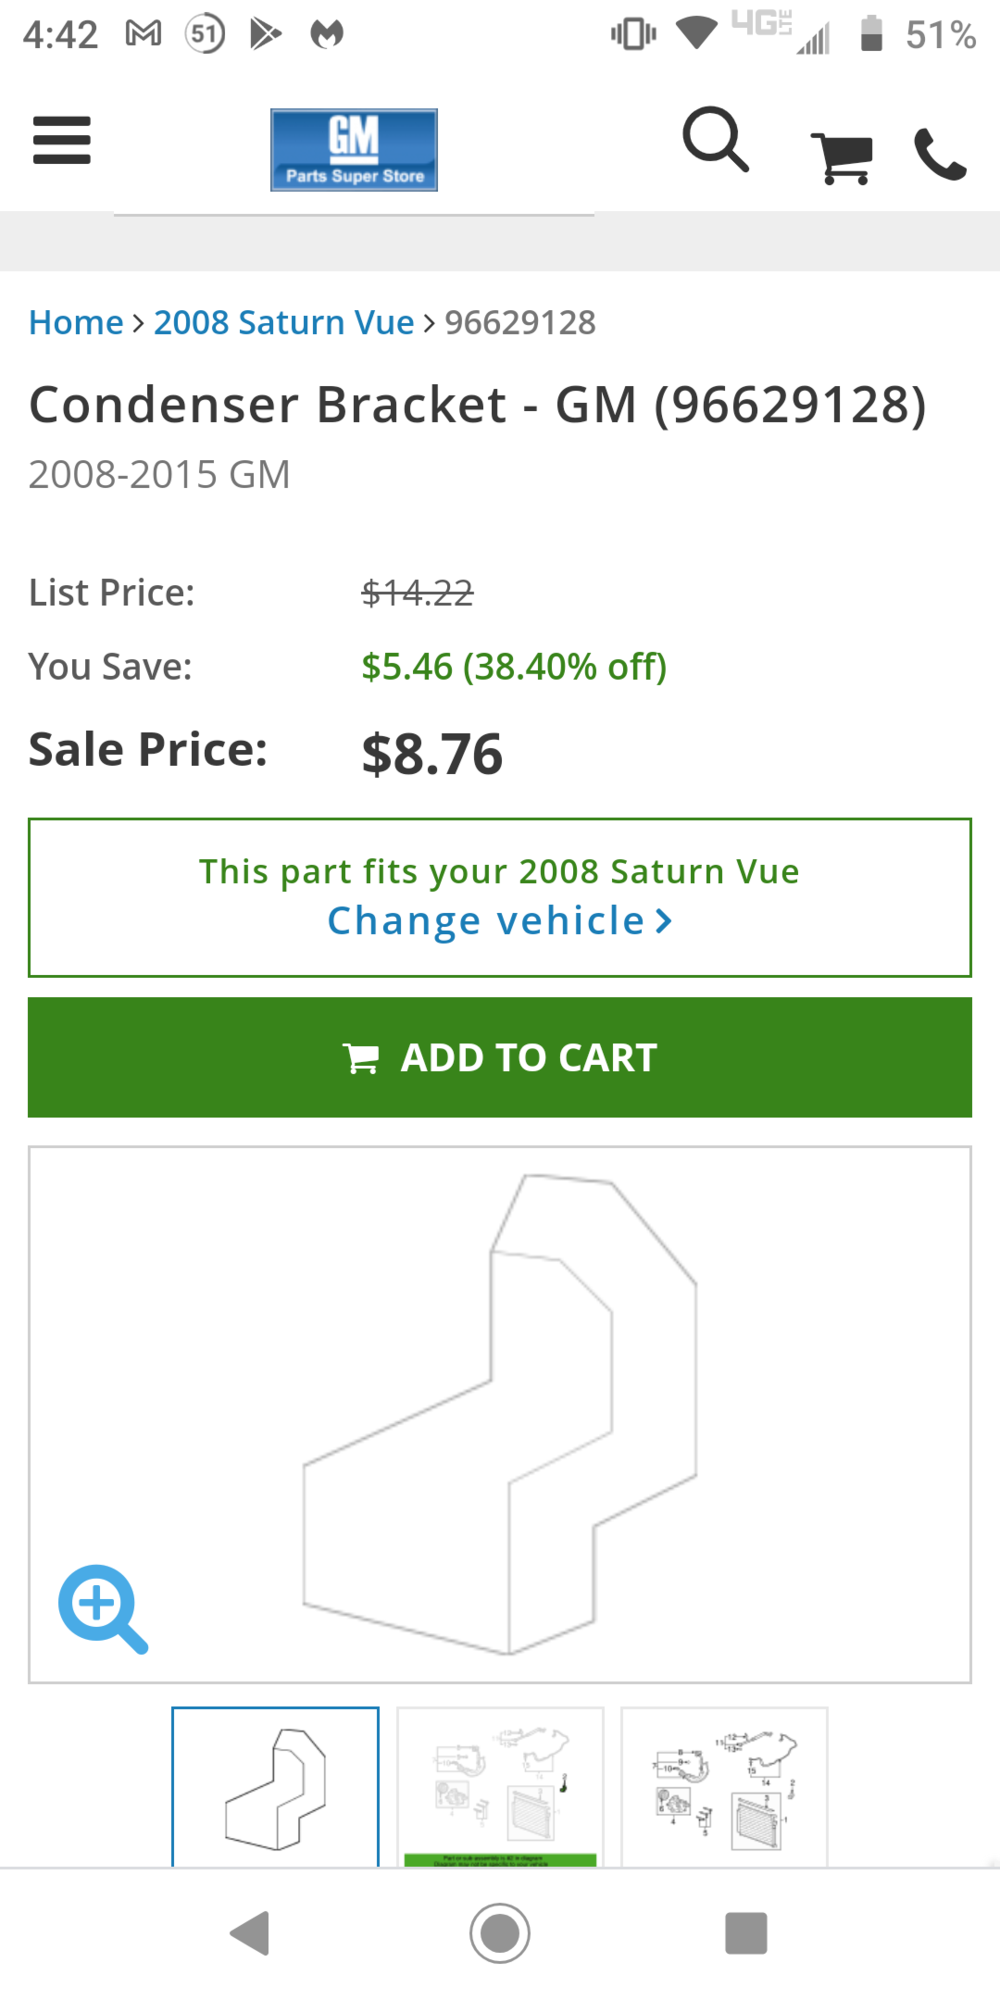The image size is (1000, 2000).
Task: View the shopping cart icon
Action: (x=842, y=157)
